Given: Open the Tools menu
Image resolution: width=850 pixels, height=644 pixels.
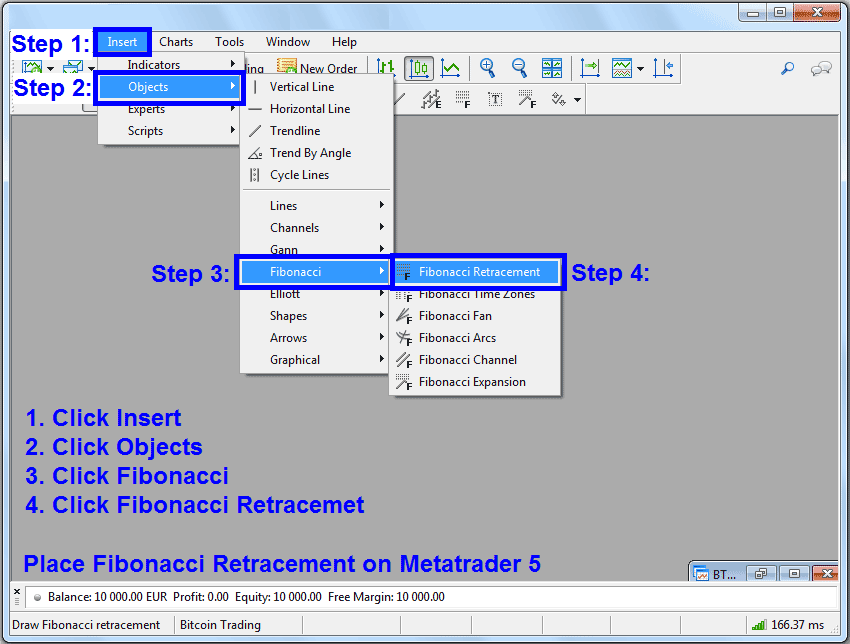Looking at the screenshot, I should click(x=229, y=42).
